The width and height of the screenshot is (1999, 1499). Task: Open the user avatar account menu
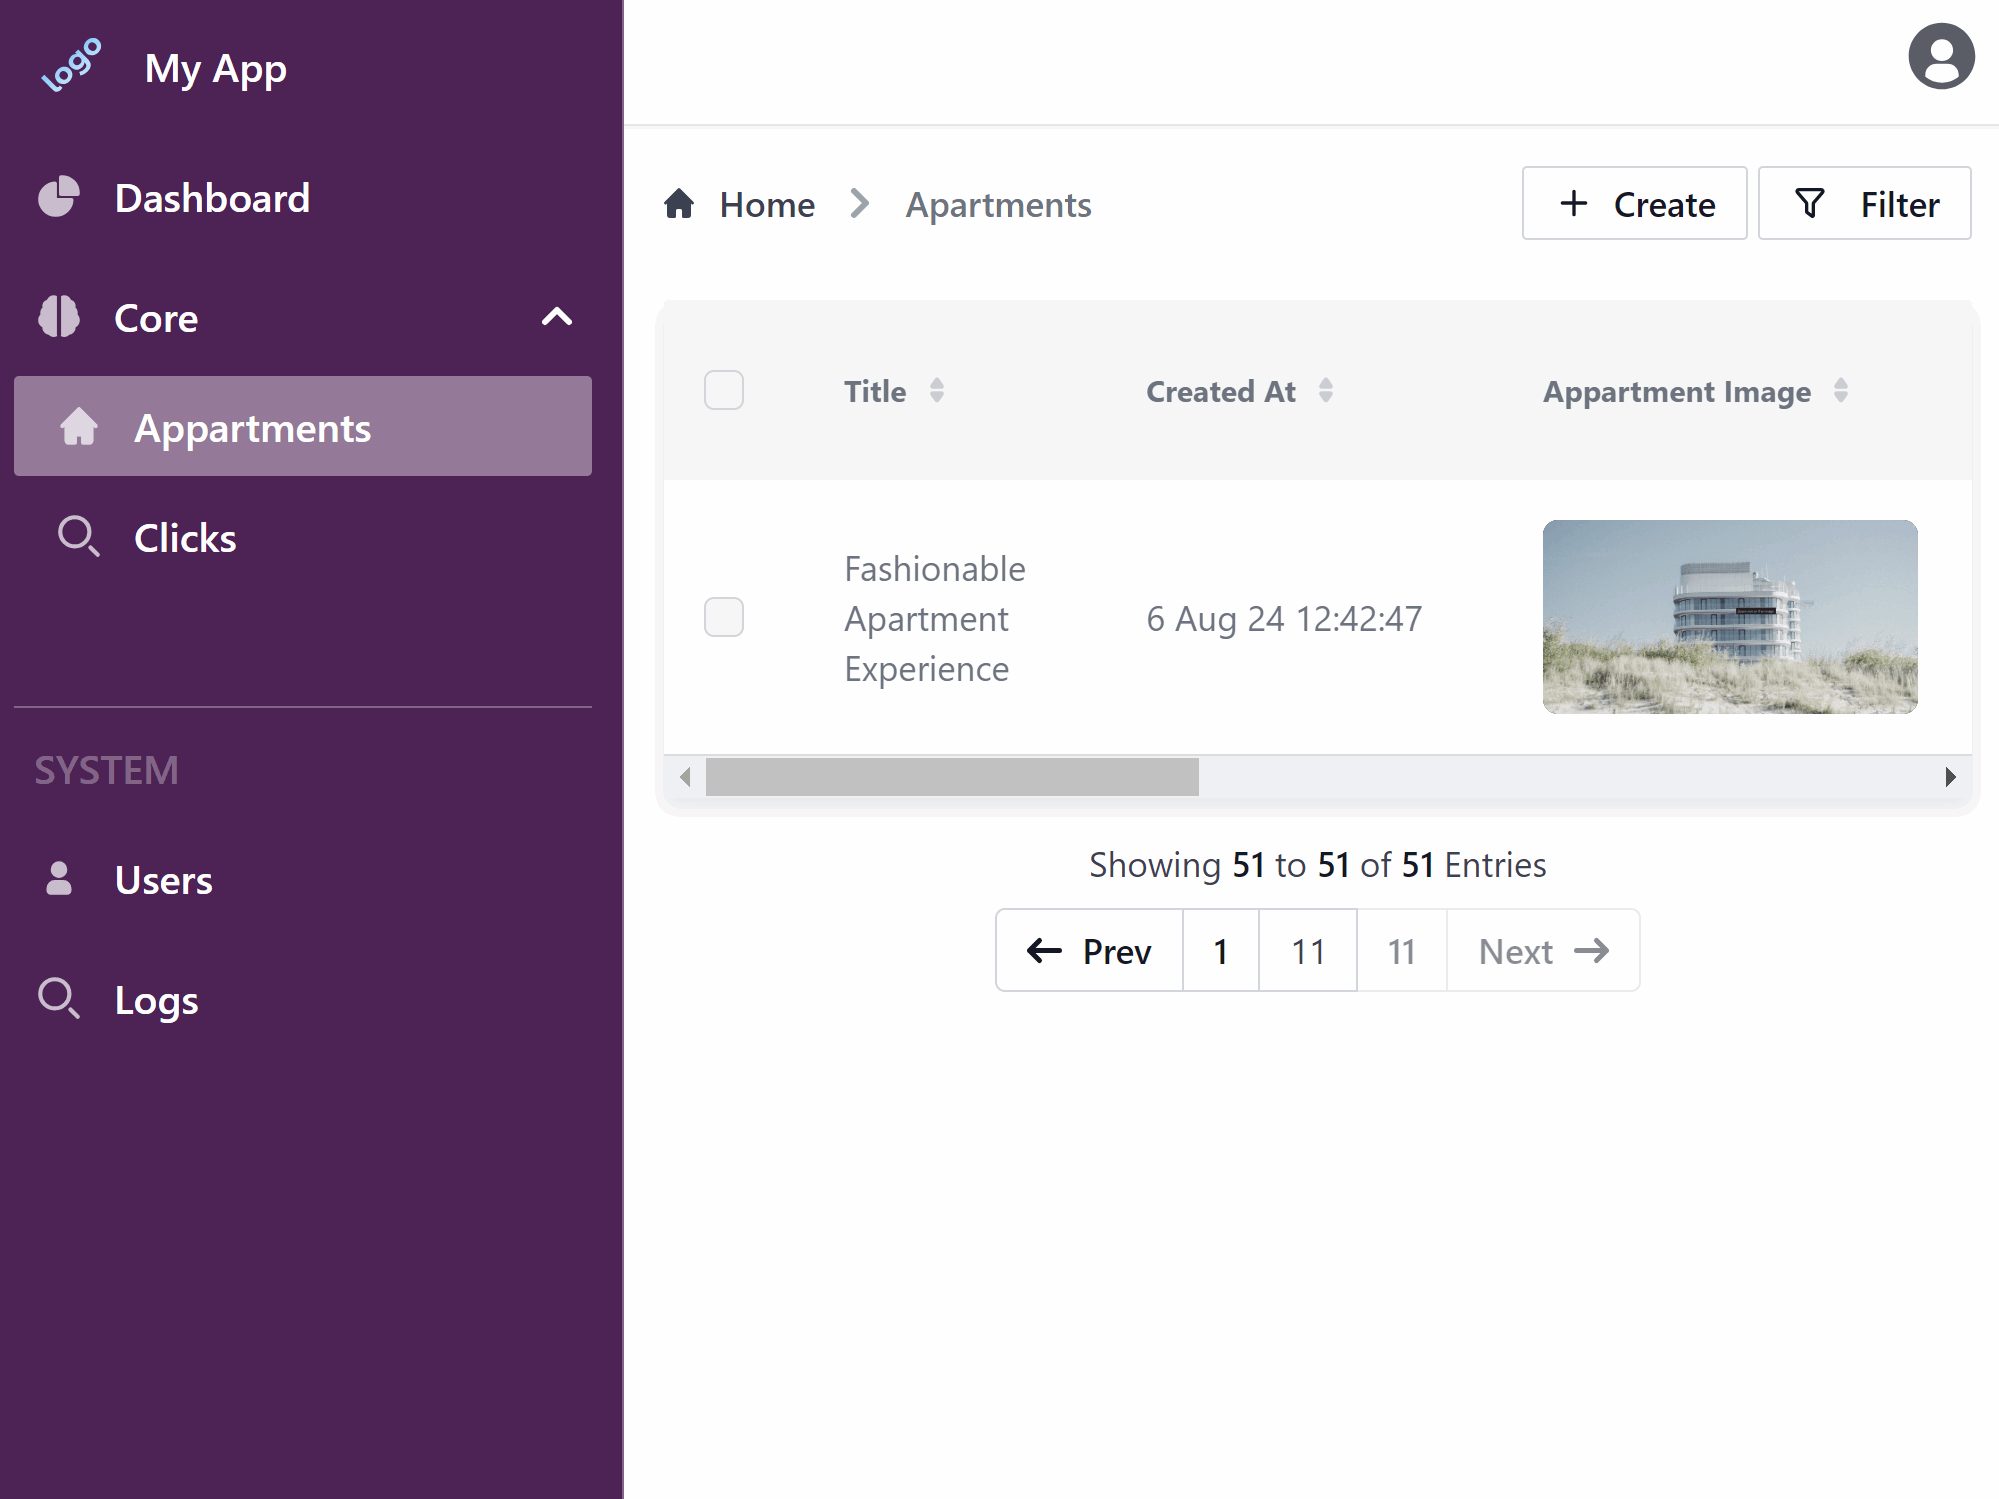click(x=1940, y=57)
